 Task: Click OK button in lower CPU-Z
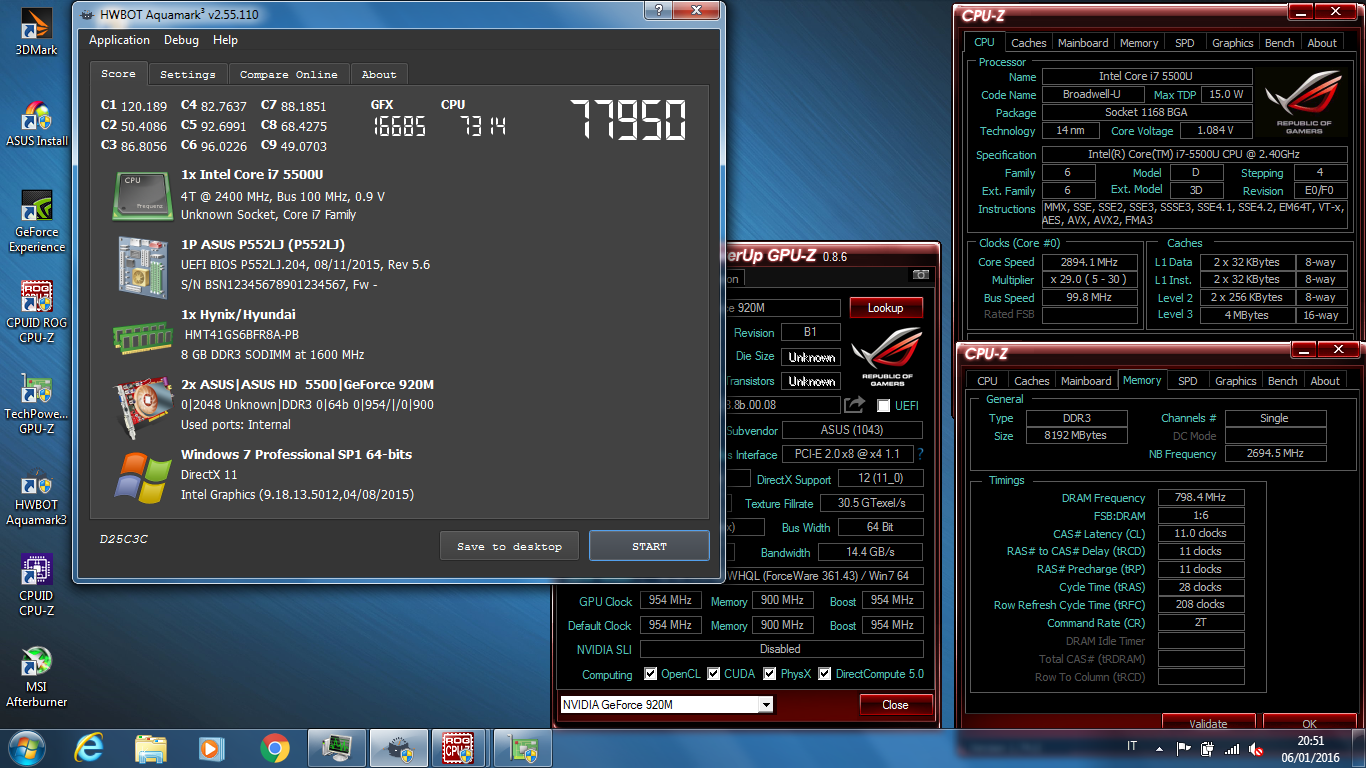[x=1309, y=722]
